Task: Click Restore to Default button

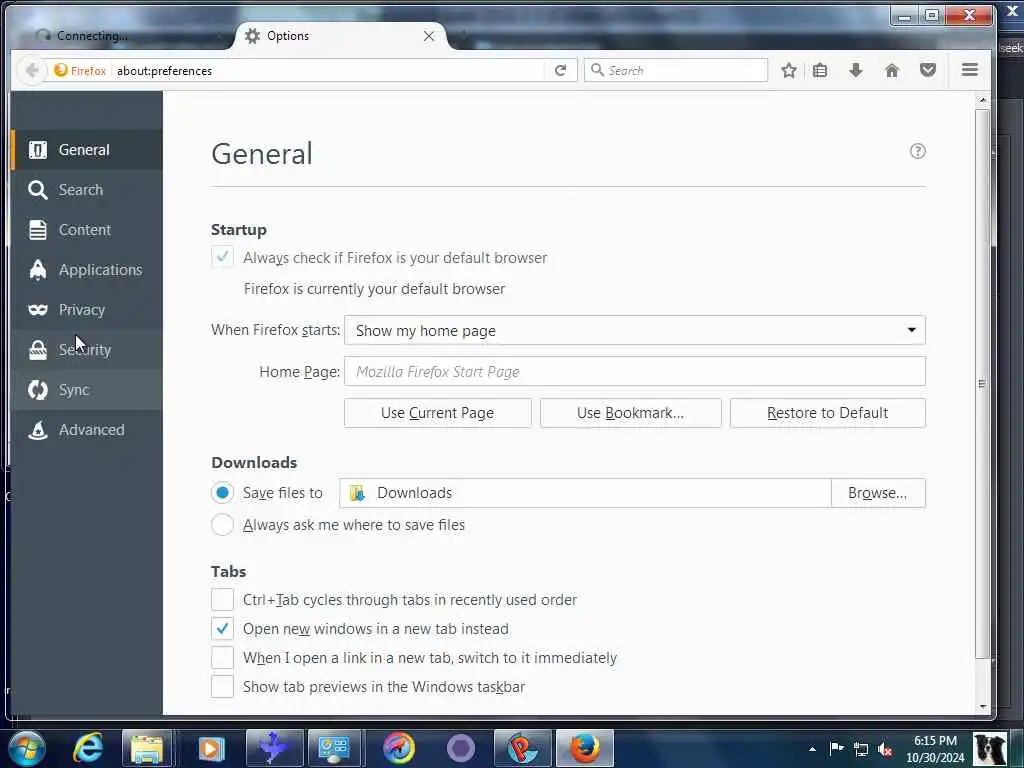Action: 827,413
